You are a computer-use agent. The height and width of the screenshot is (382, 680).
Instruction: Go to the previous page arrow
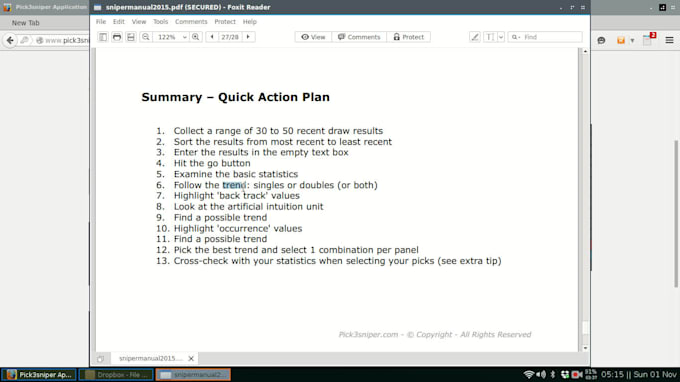click(212, 37)
